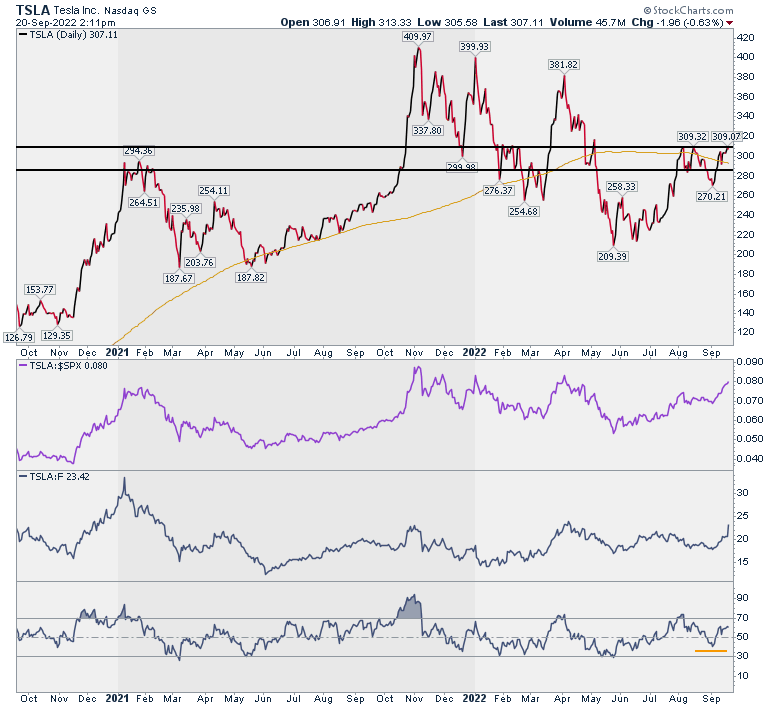Click the TSLA (Daily) 307.11 legend
Viewport: 780px width, 707px height.
click(x=69, y=35)
